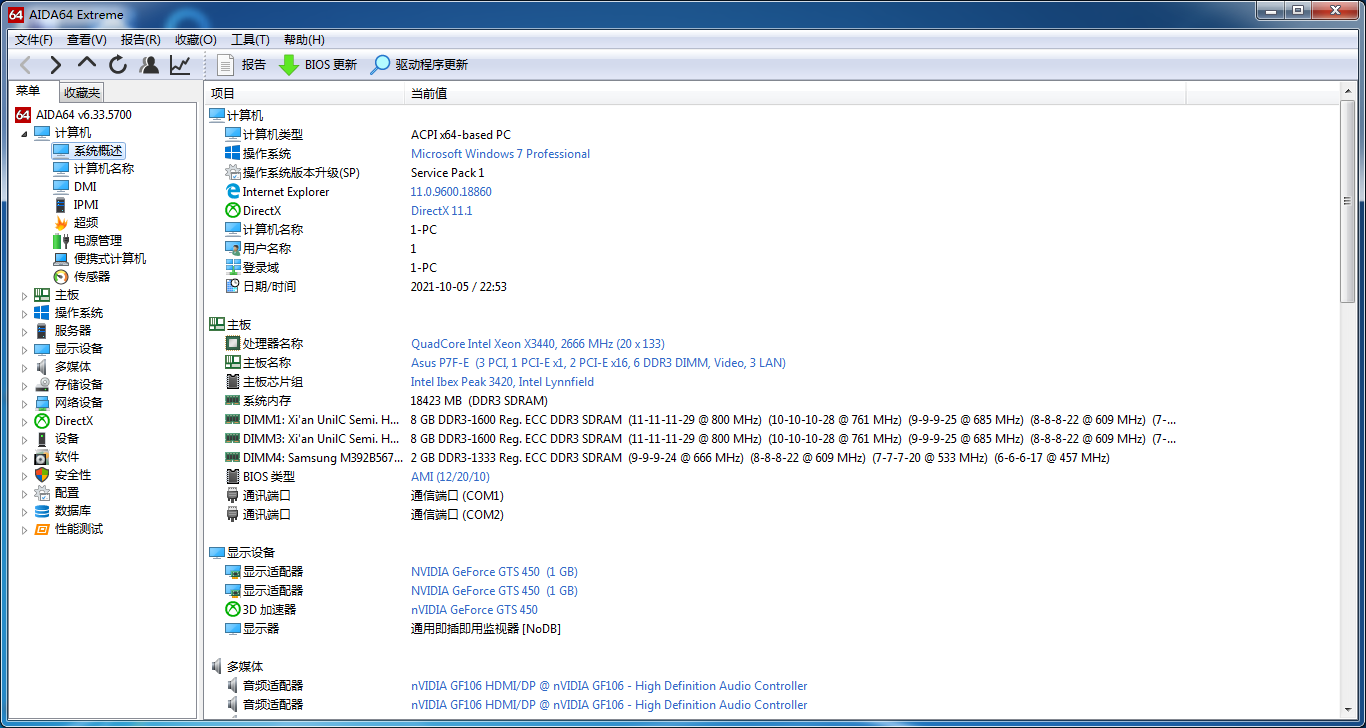The width and height of the screenshot is (1366, 728).
Task: Expand the 显示设备 tree node
Action: (x=24, y=349)
